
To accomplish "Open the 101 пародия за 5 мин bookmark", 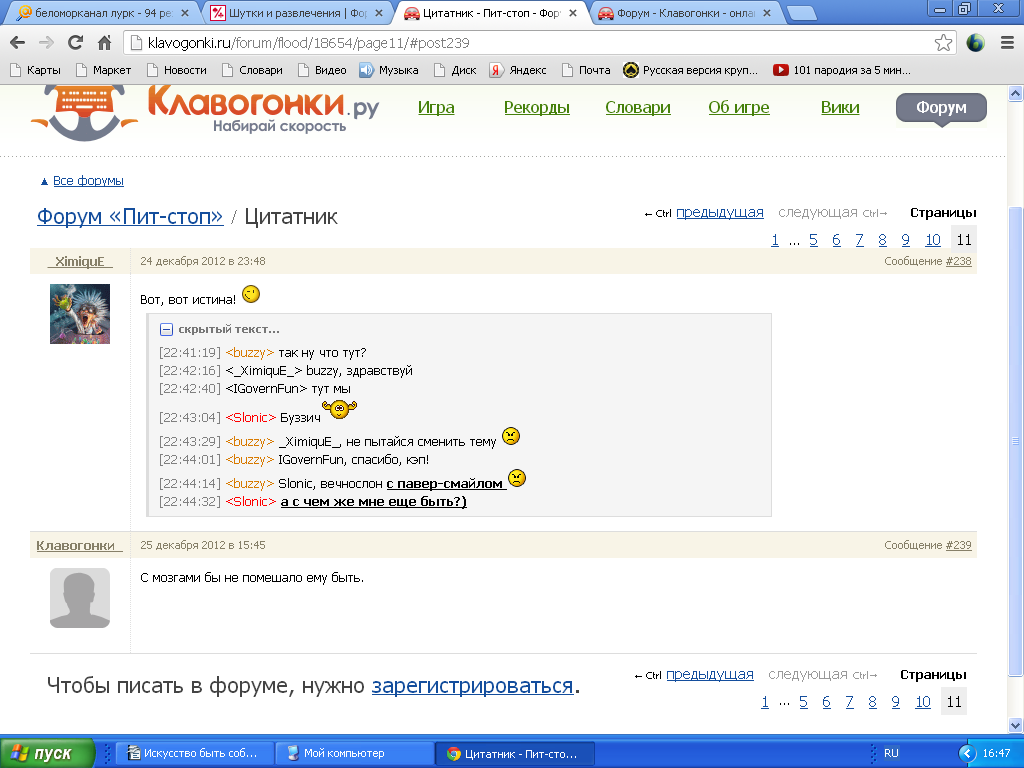I will 842,70.
